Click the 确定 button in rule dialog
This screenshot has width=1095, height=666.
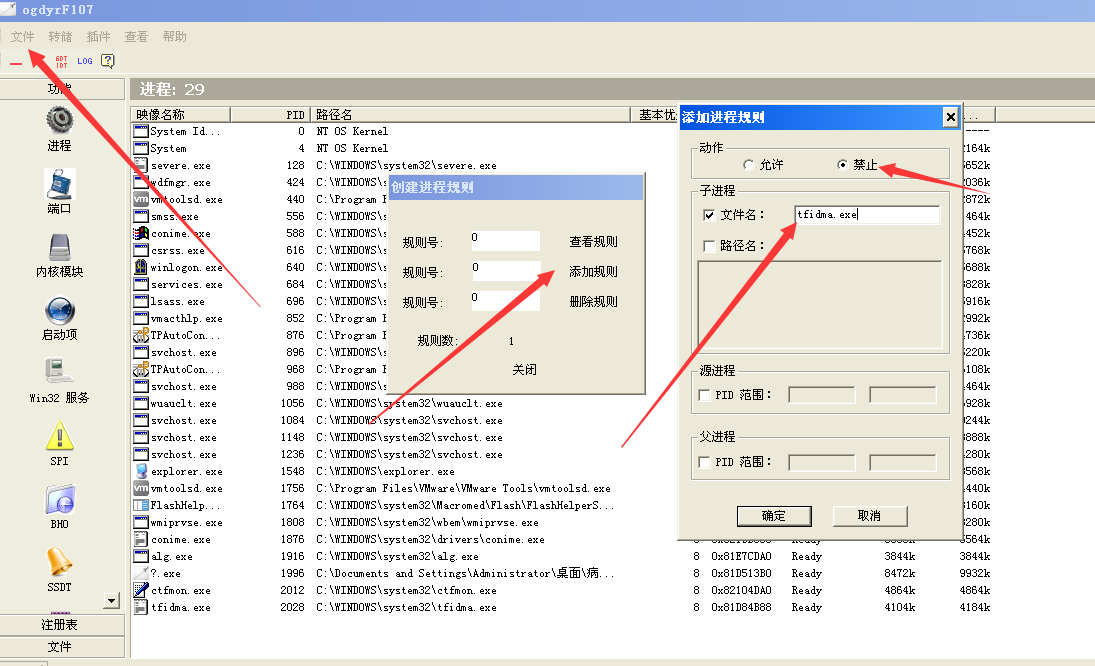[774, 516]
